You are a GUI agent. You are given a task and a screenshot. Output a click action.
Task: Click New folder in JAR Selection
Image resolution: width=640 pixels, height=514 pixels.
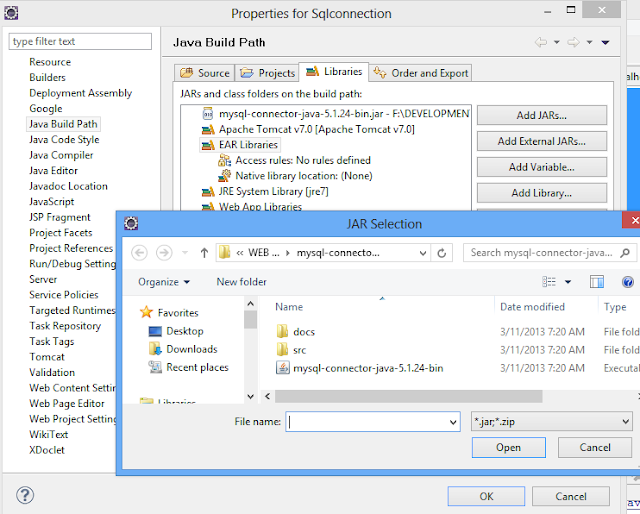(x=241, y=282)
